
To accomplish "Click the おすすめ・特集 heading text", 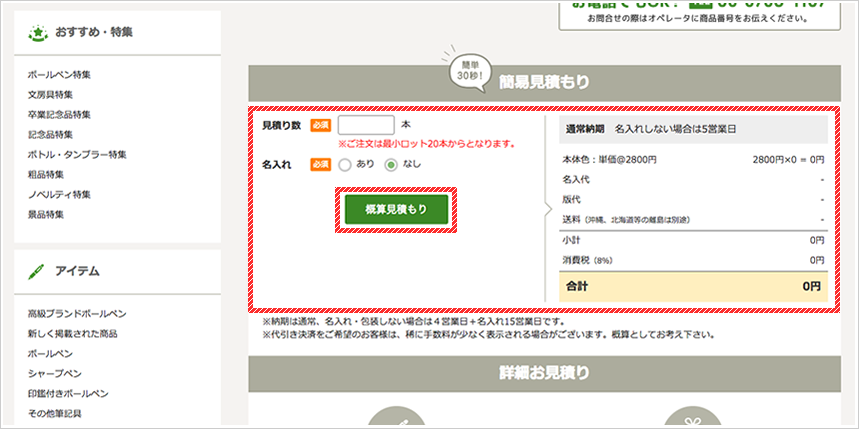I will pos(94,32).
